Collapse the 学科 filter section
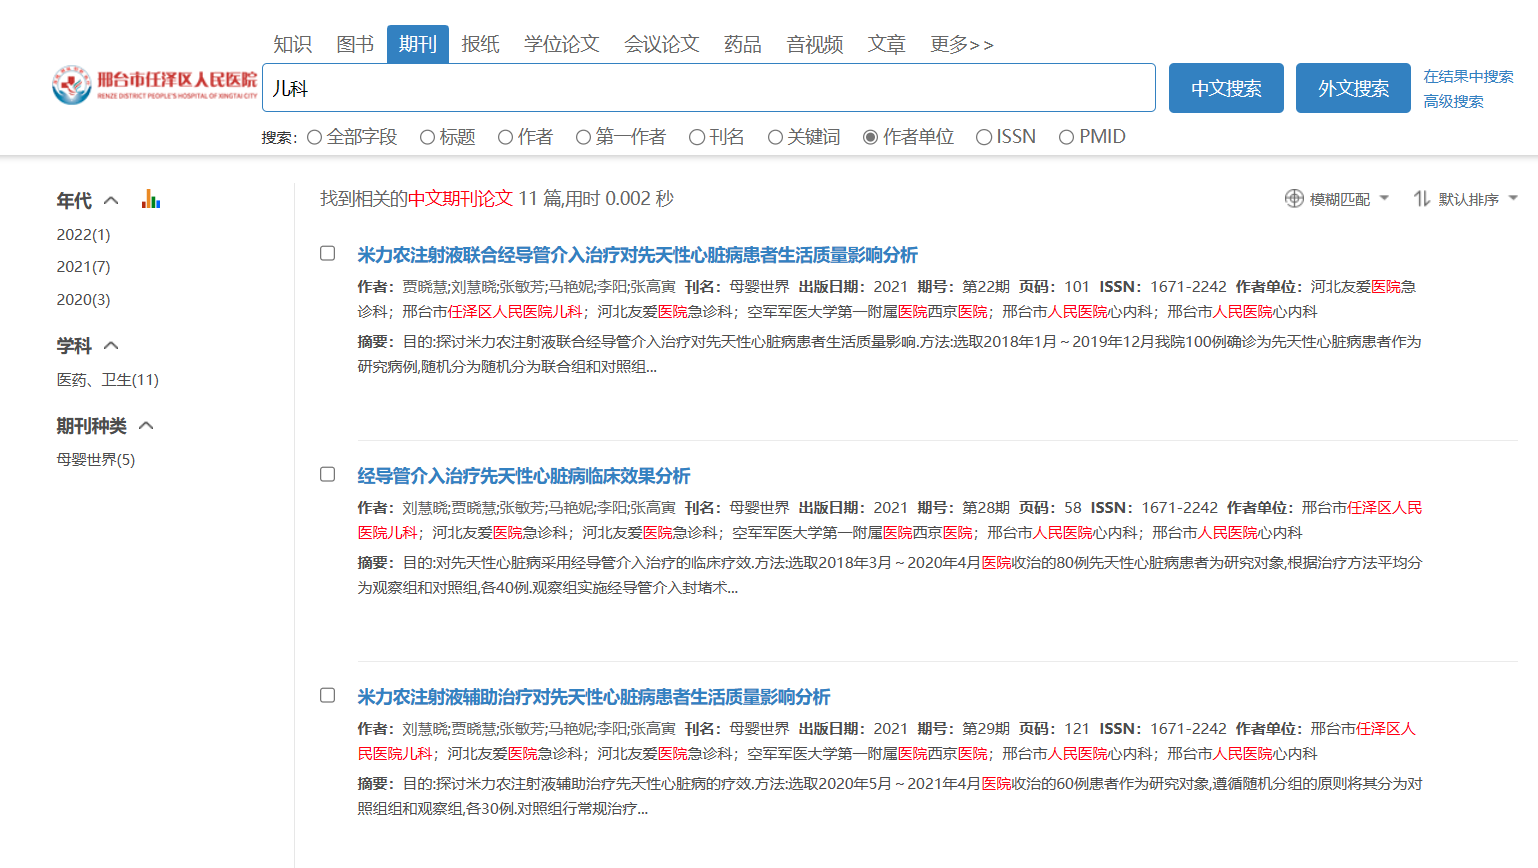Image resolution: width=1538 pixels, height=868 pixels. coord(111,346)
